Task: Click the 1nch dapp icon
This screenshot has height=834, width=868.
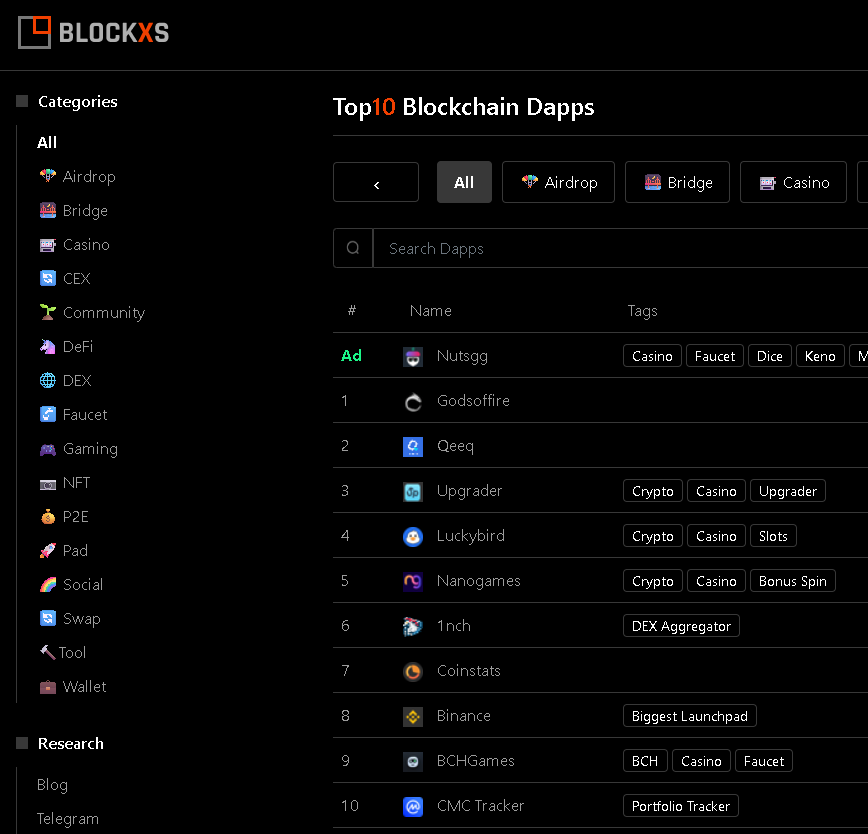Action: tap(413, 626)
